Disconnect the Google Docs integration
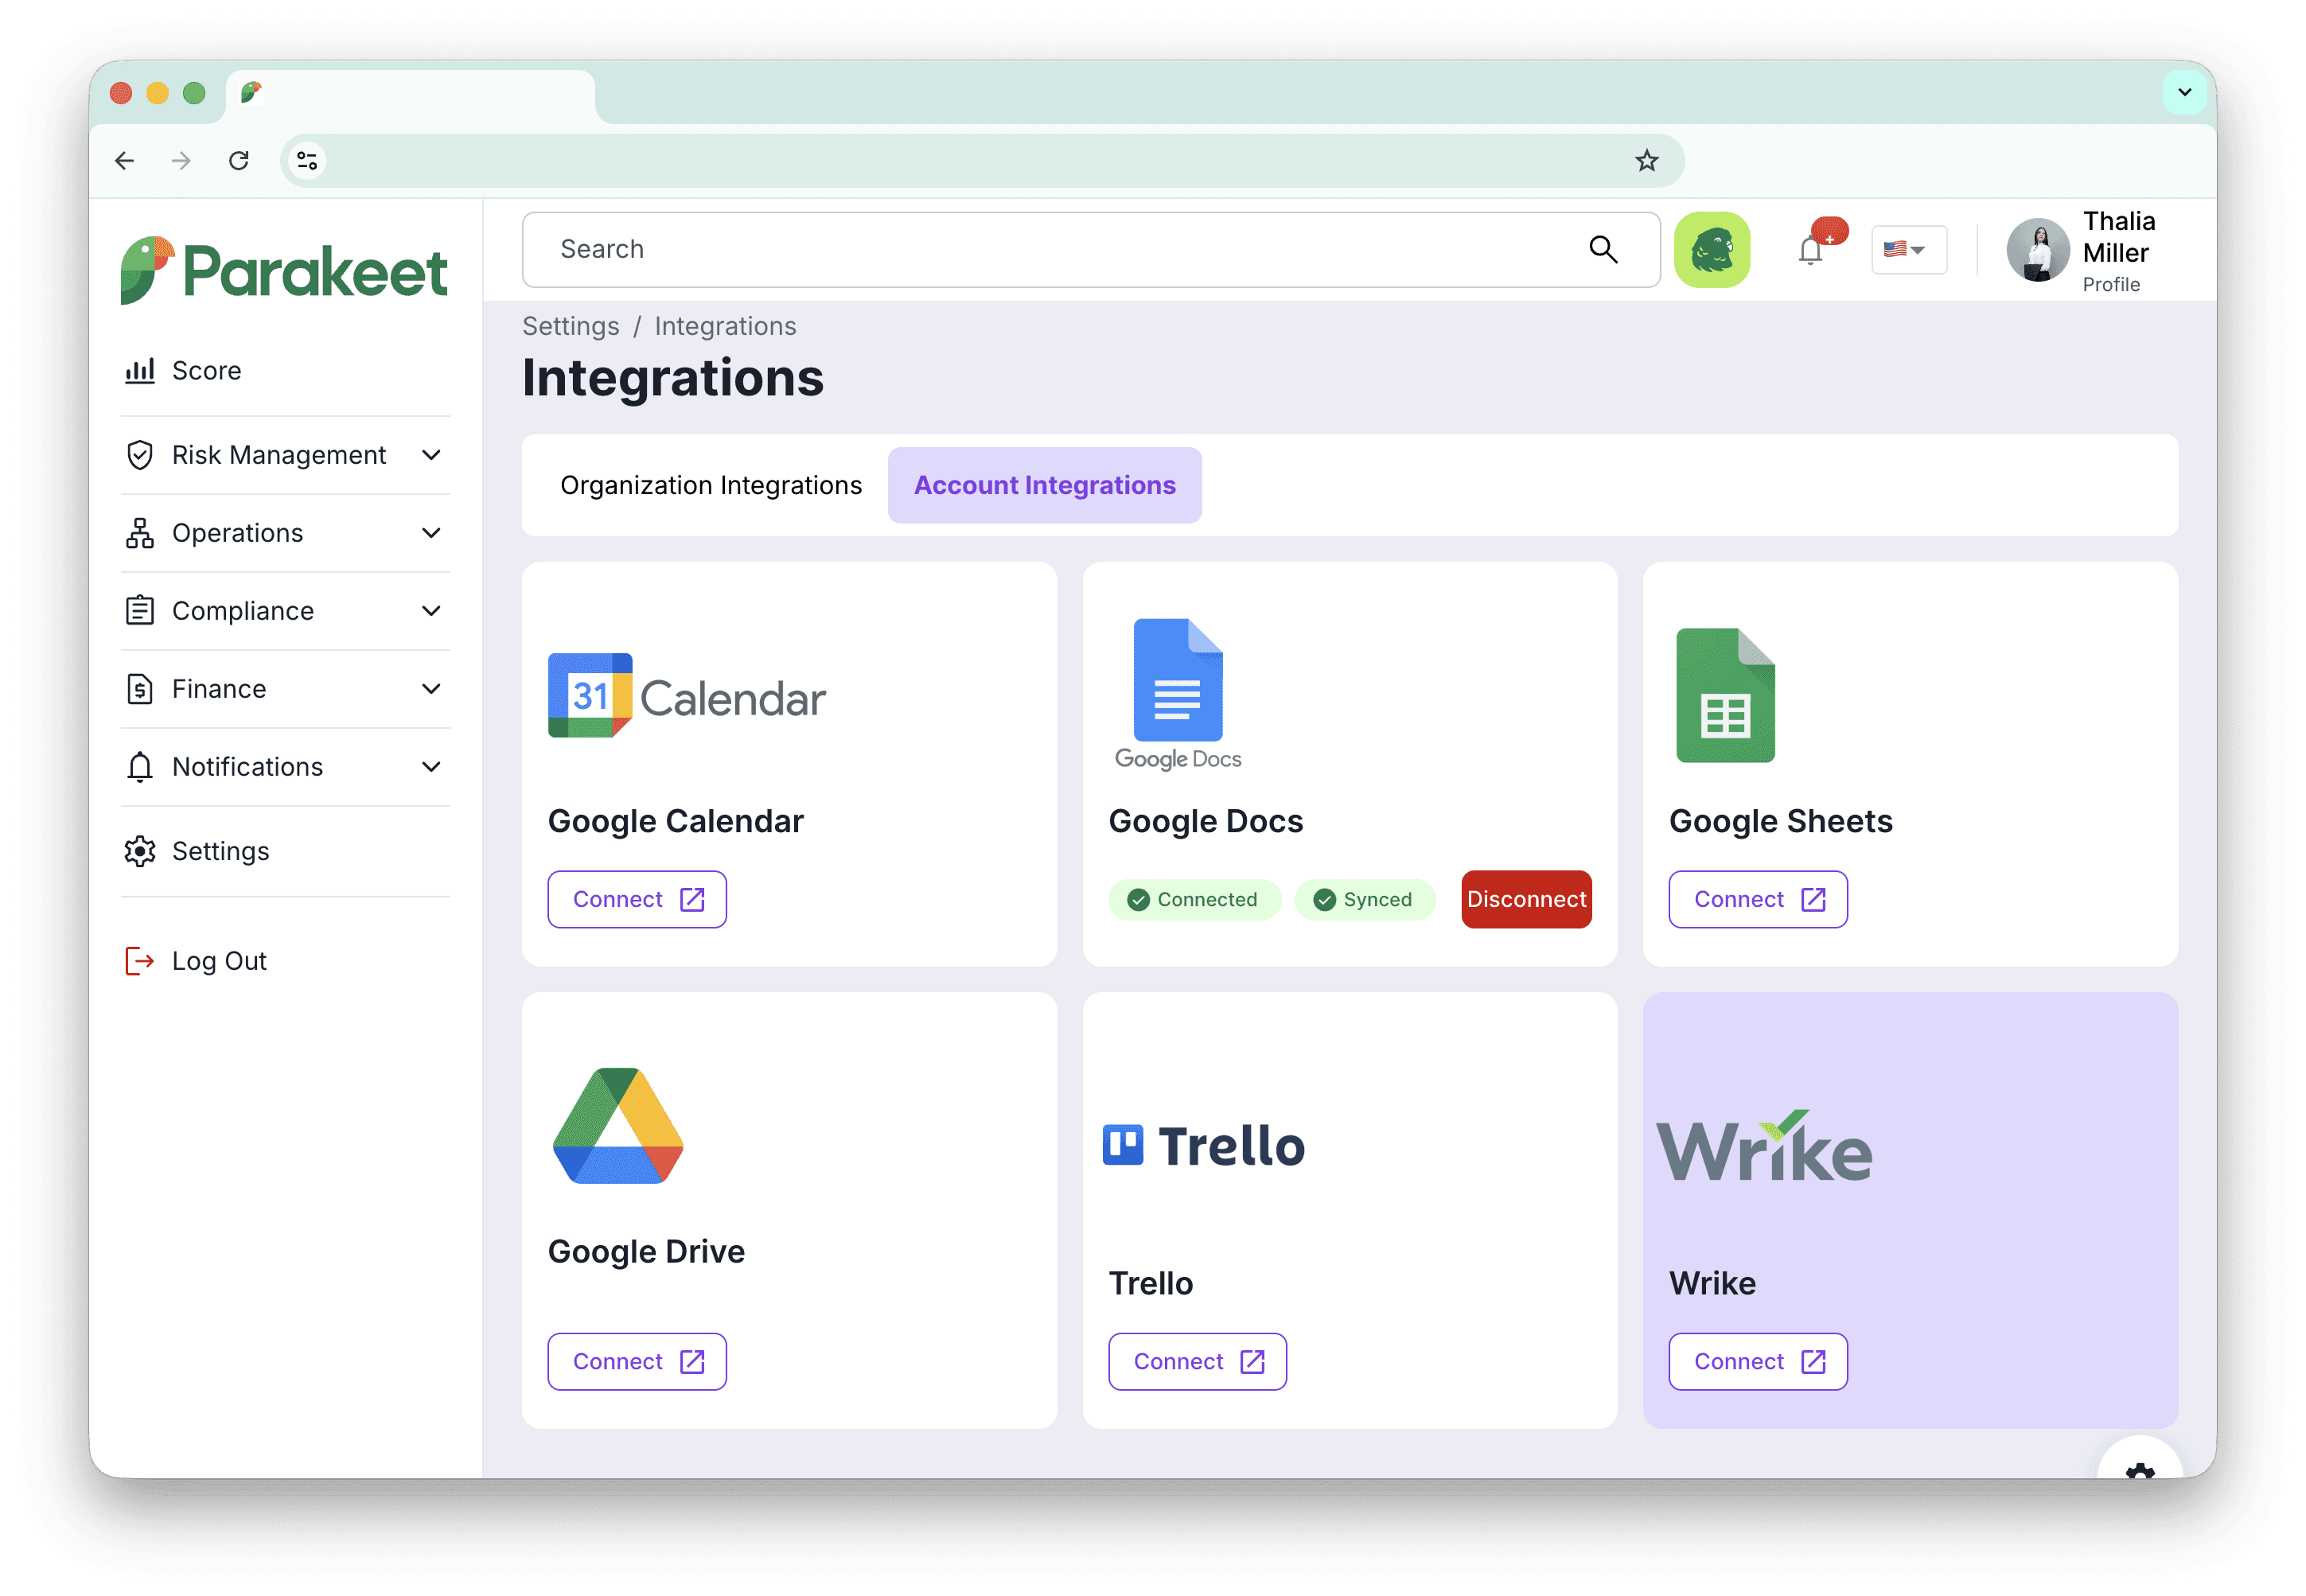 [x=1526, y=899]
